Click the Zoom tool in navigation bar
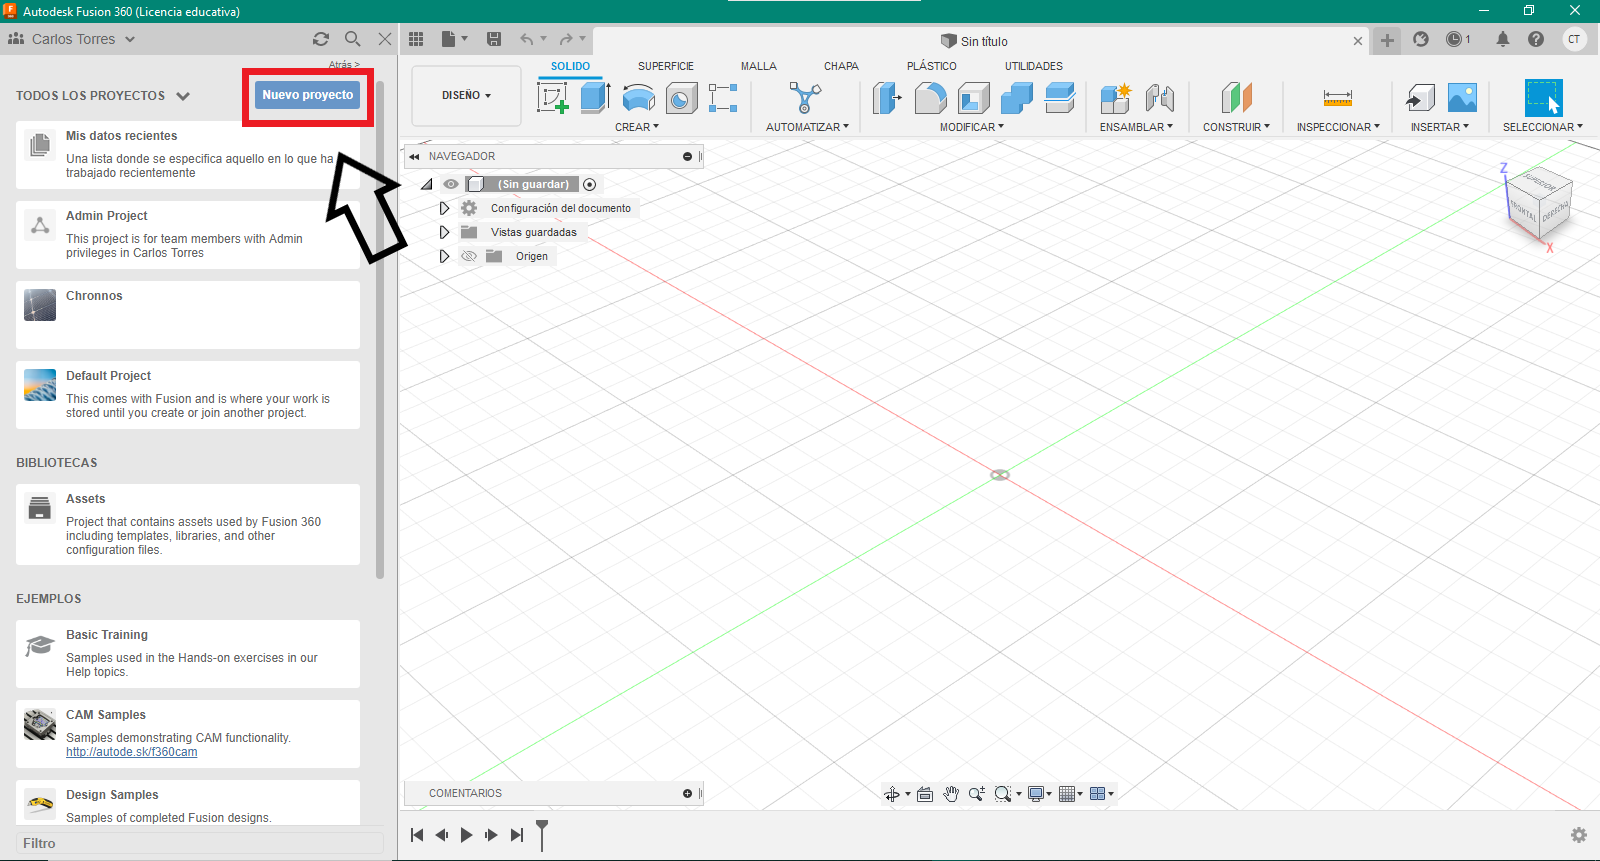This screenshot has width=1600, height=861. tap(977, 794)
